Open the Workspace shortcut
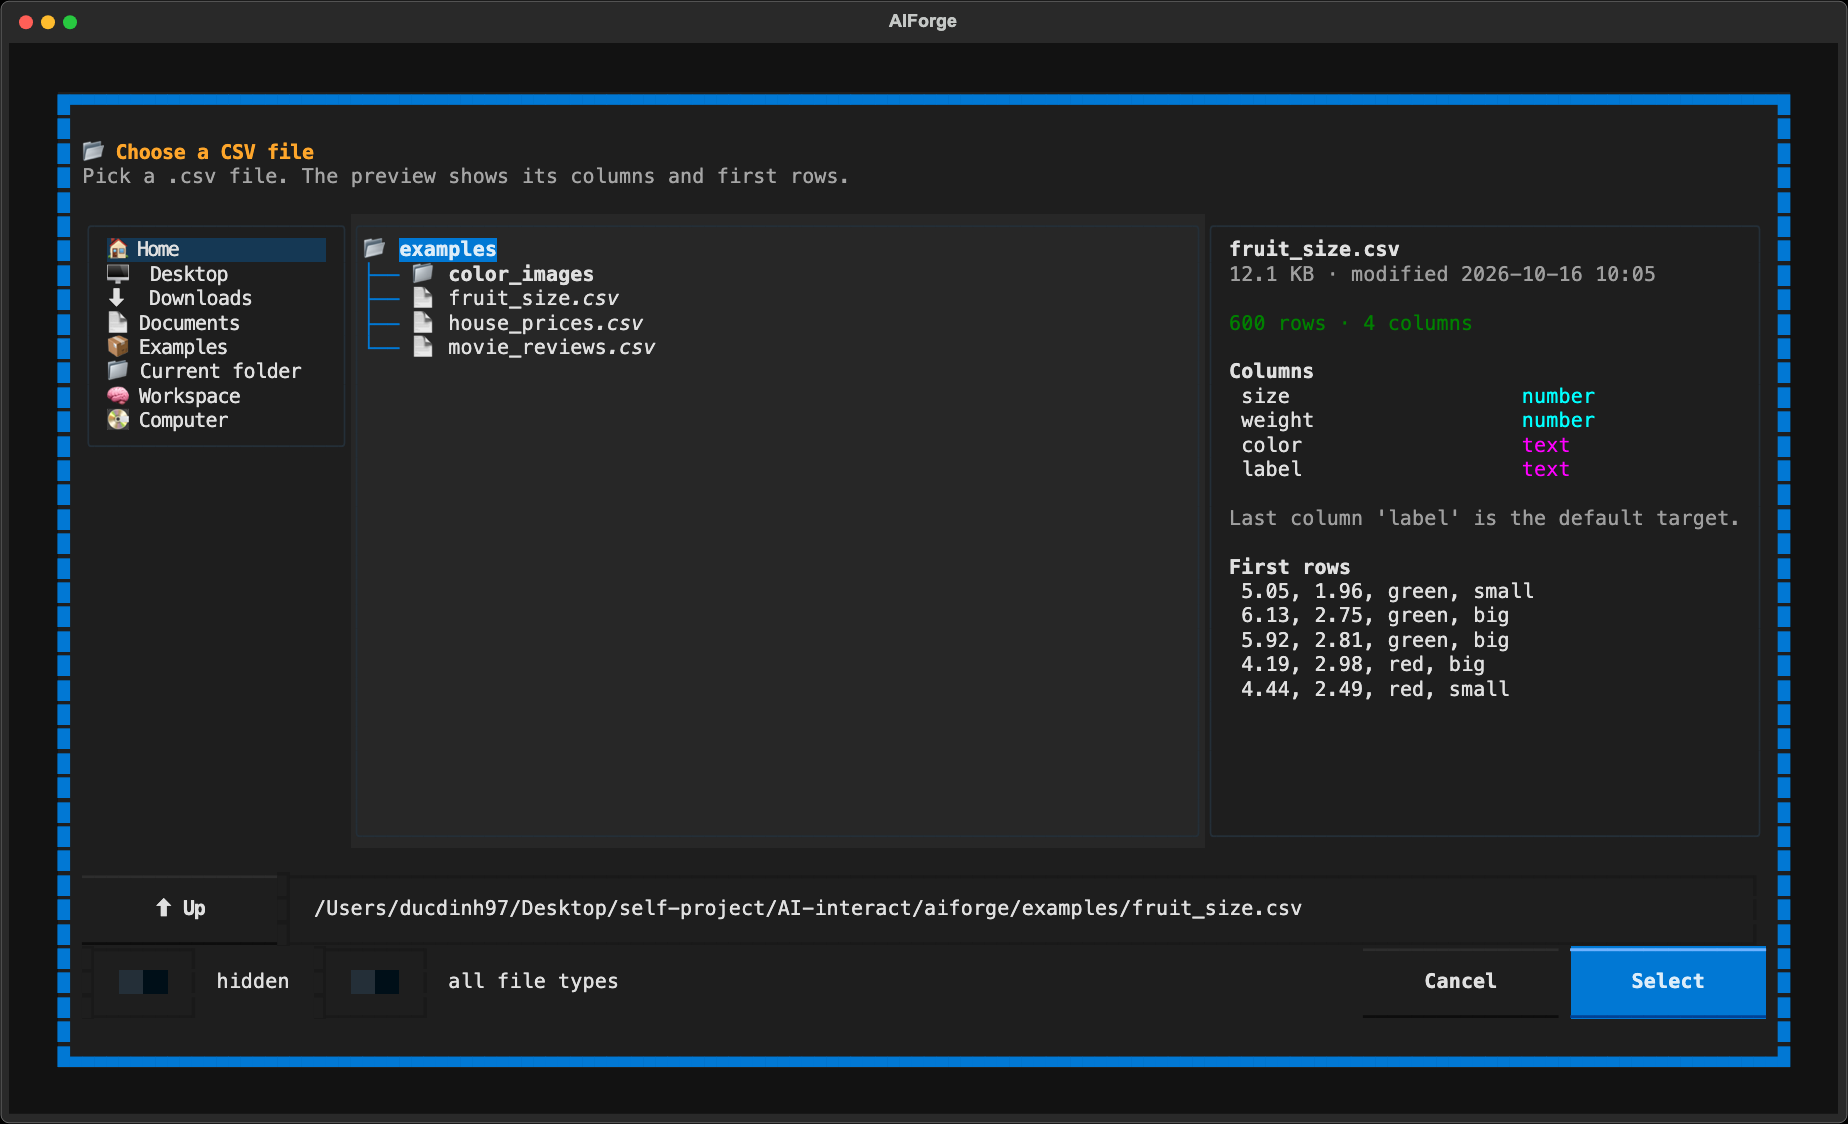This screenshot has height=1124, width=1848. (x=216, y=396)
